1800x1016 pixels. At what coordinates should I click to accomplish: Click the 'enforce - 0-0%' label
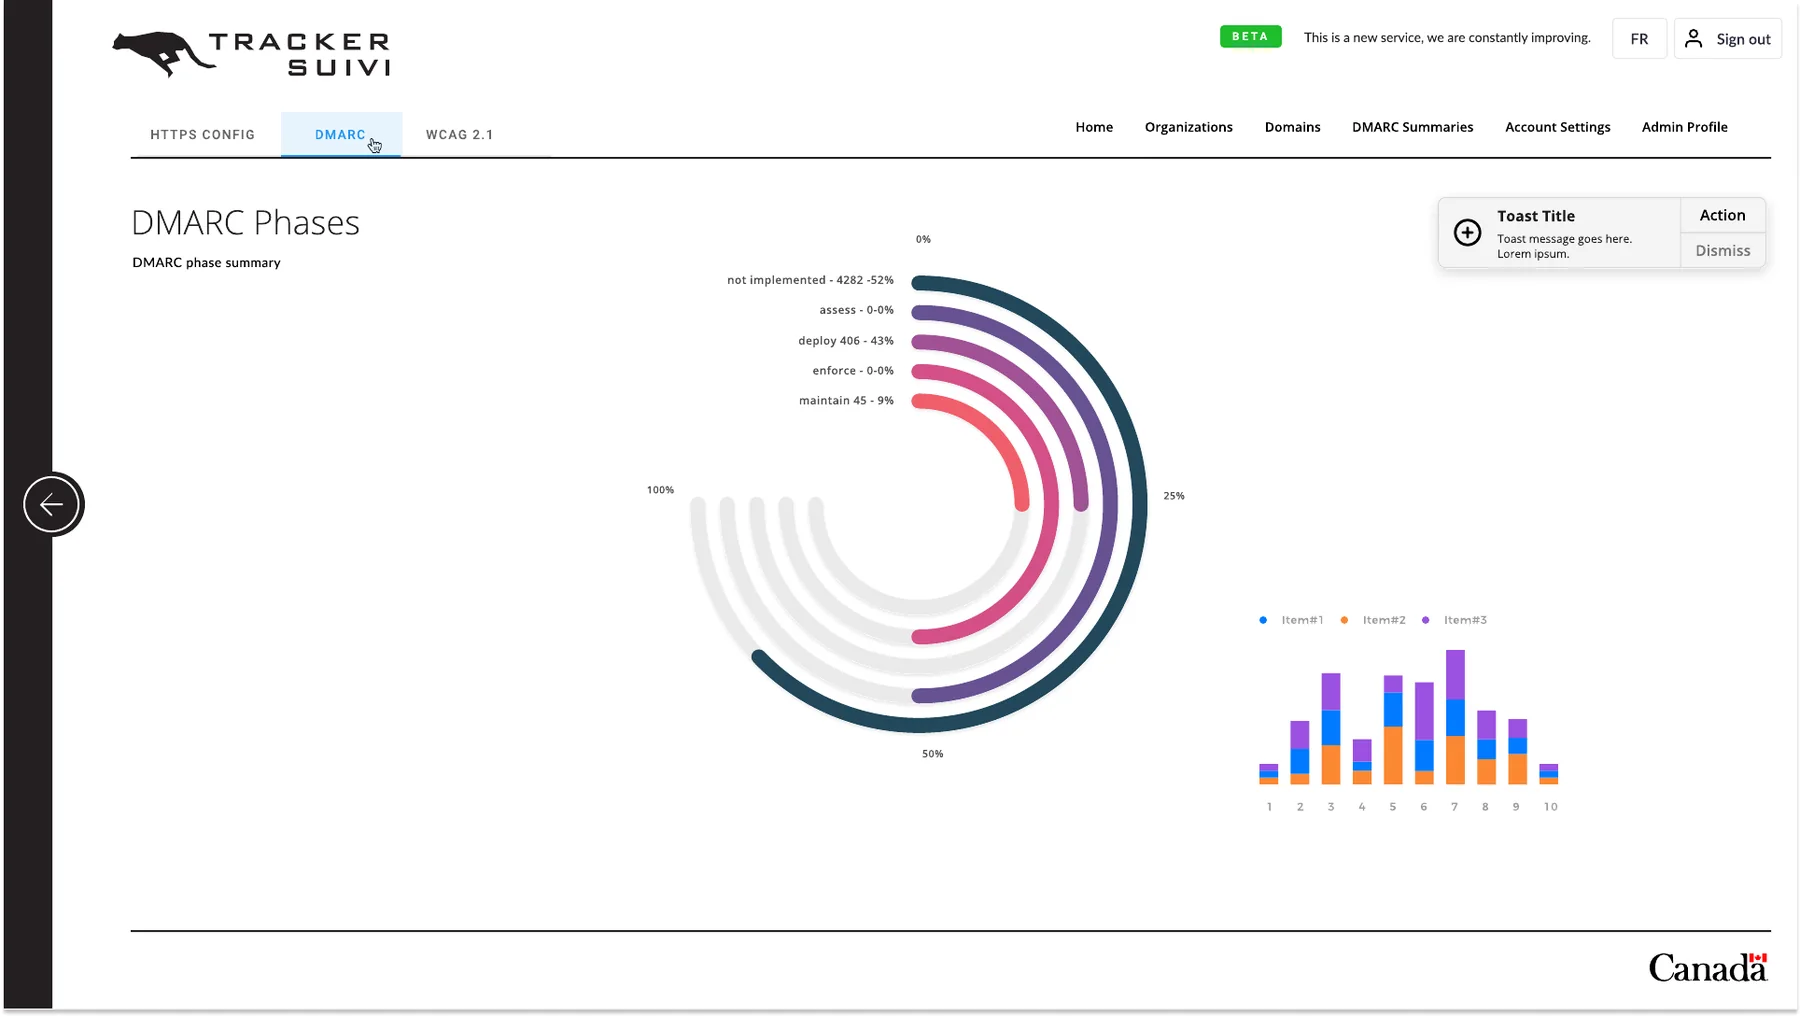point(853,371)
